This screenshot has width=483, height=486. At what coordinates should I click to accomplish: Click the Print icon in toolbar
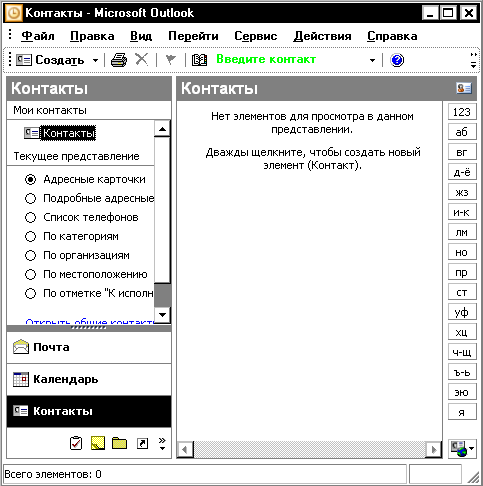tap(119, 60)
